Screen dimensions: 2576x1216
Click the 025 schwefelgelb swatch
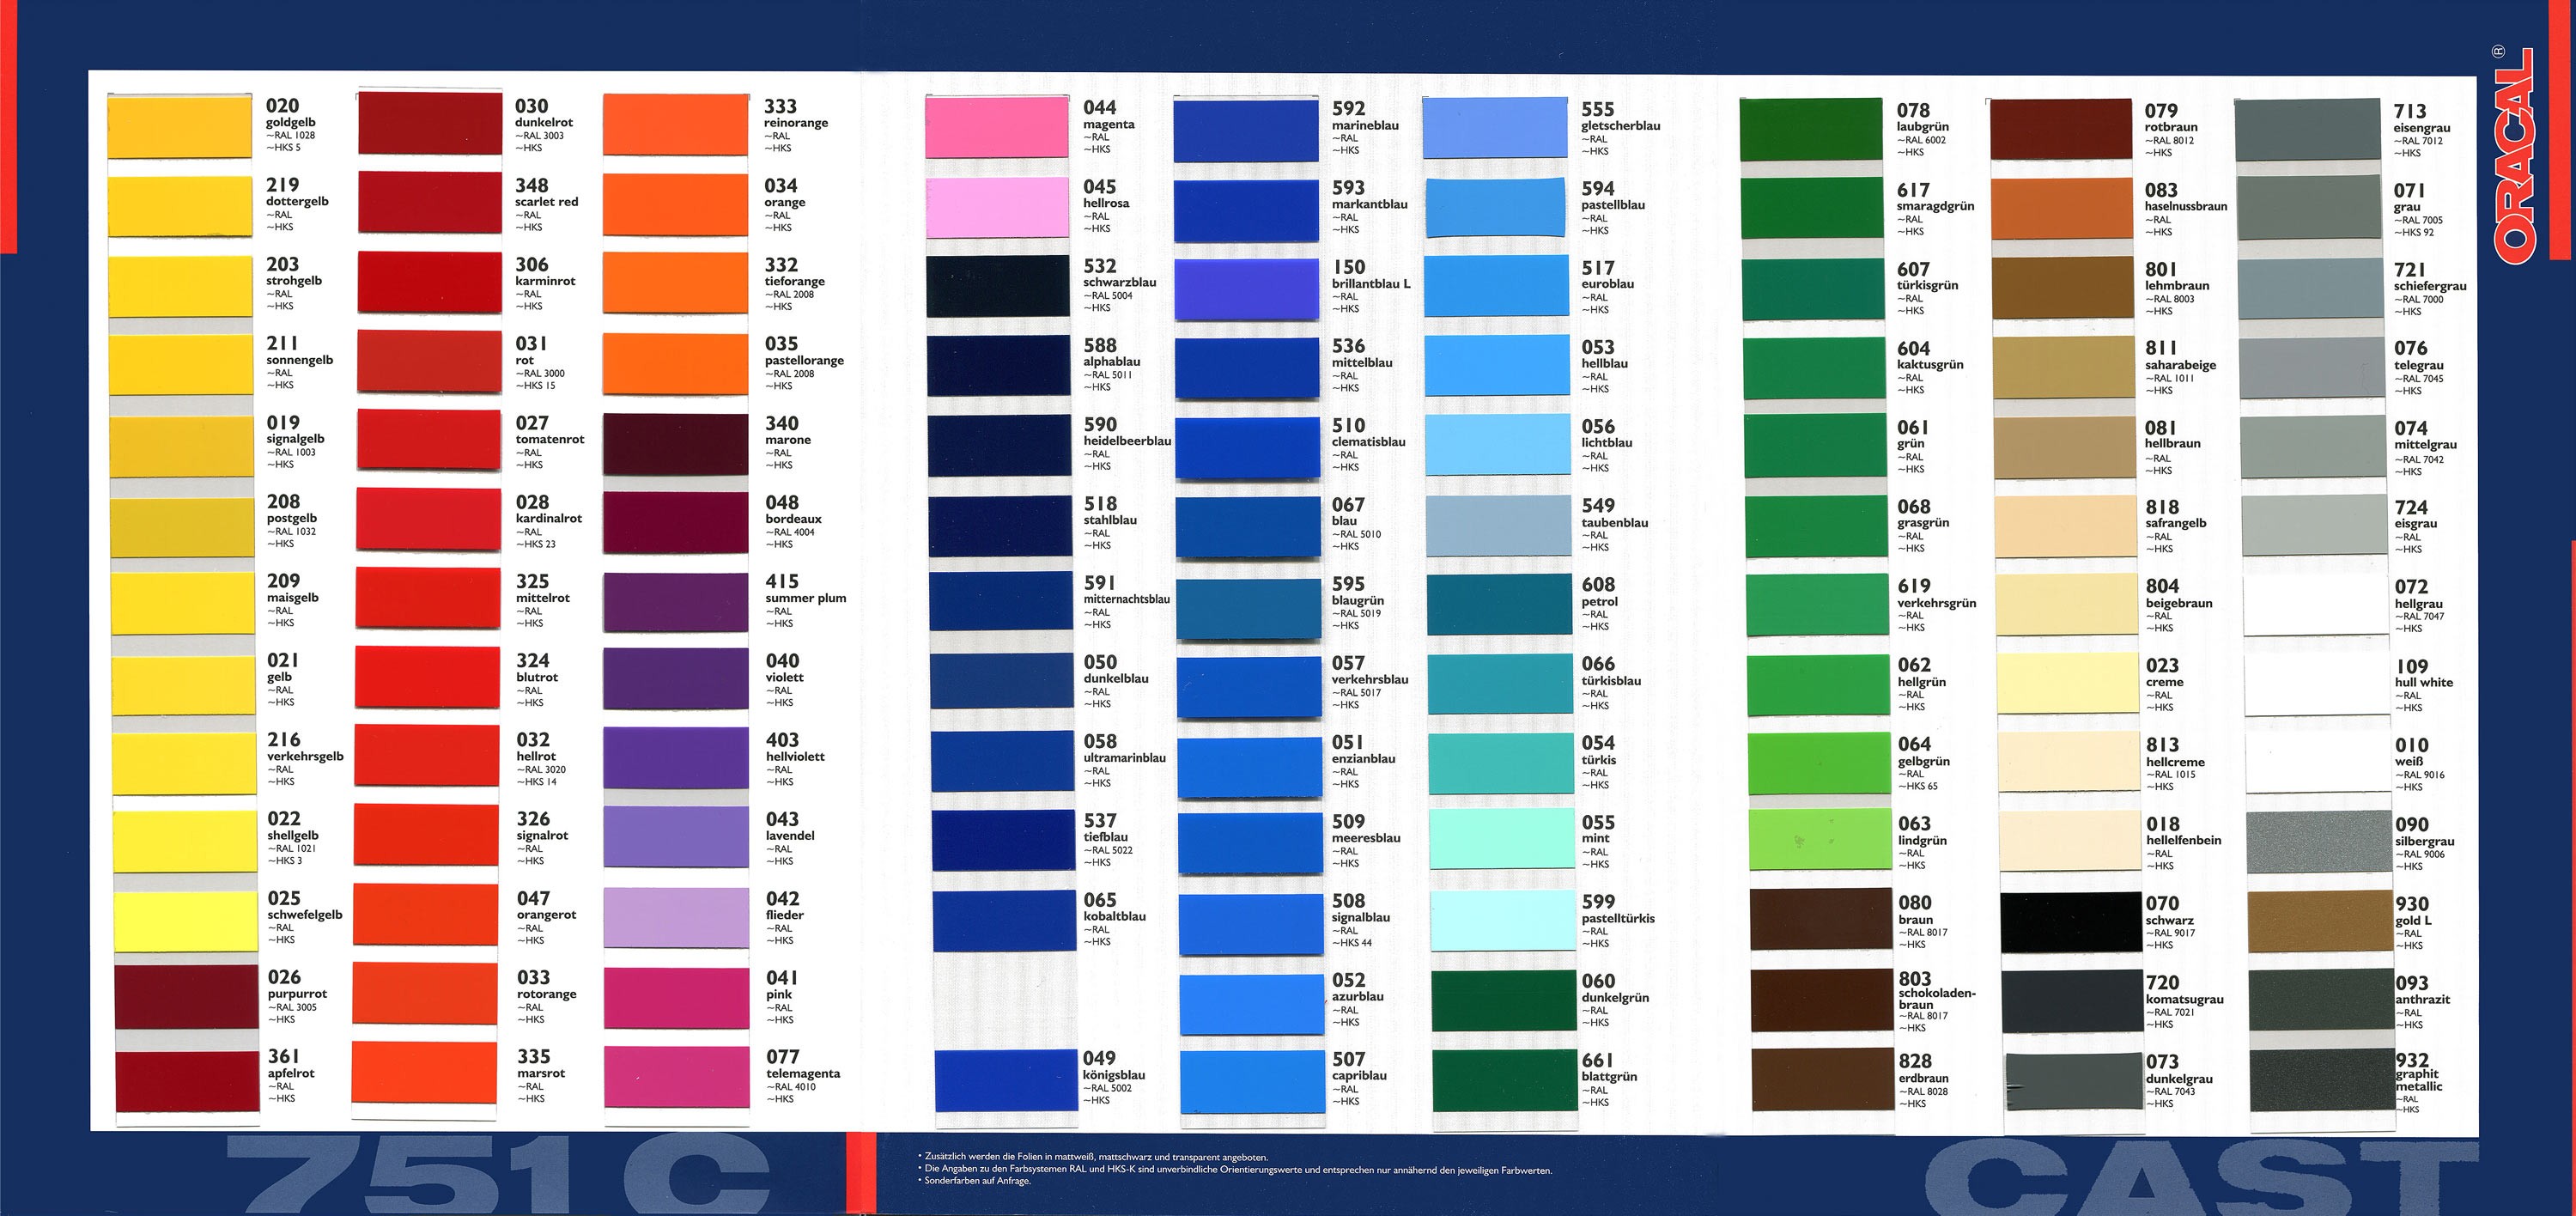click(186, 921)
